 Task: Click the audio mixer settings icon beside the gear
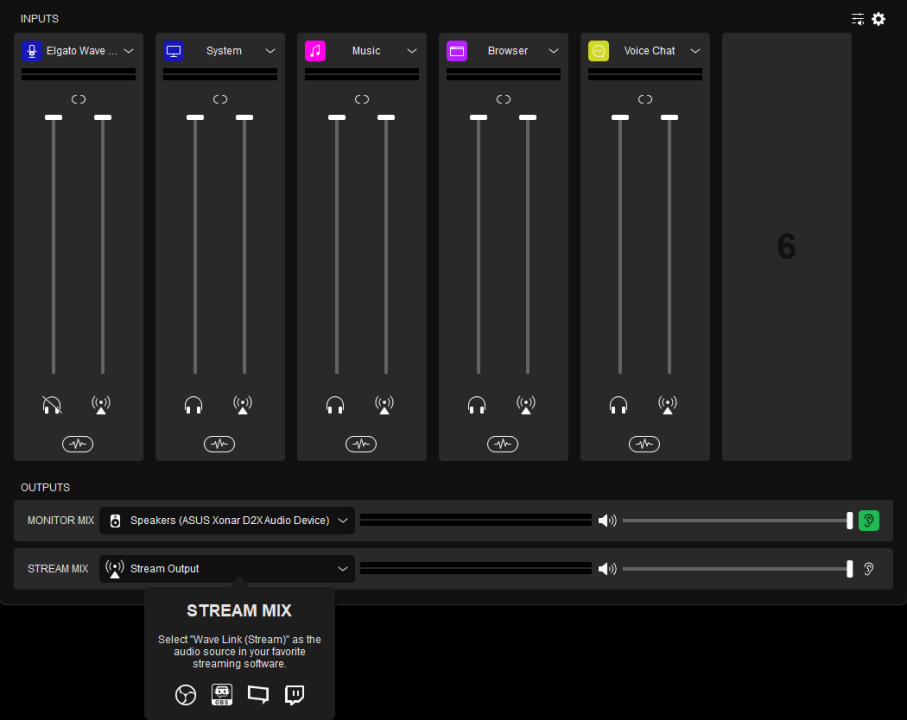coord(857,19)
